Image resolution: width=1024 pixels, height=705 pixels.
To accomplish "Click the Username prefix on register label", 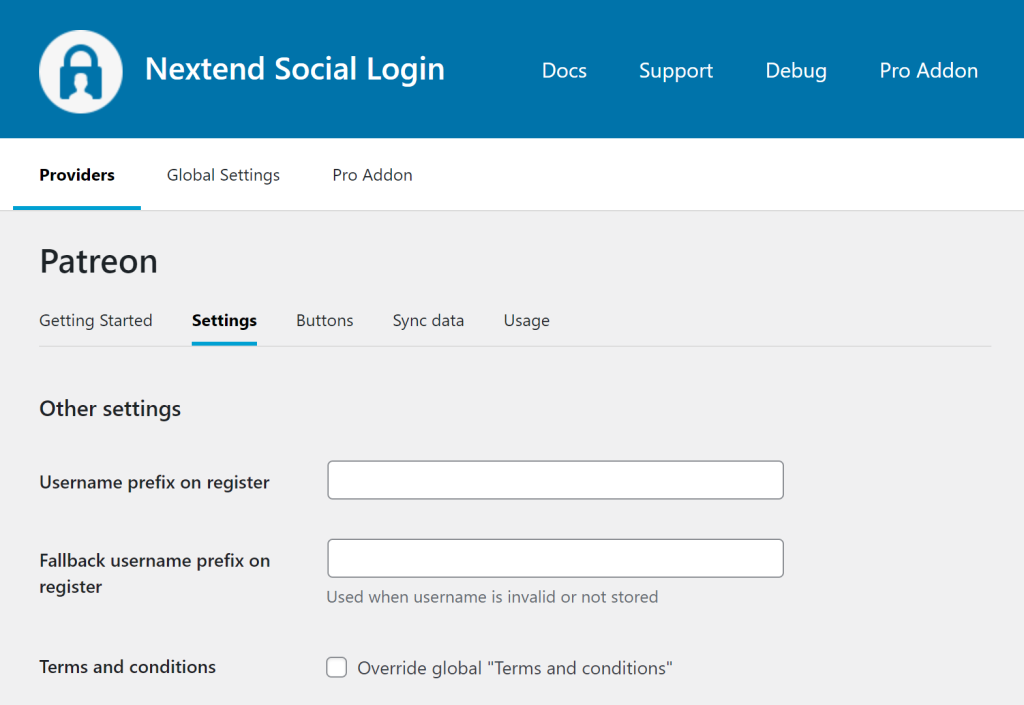I will (154, 482).
